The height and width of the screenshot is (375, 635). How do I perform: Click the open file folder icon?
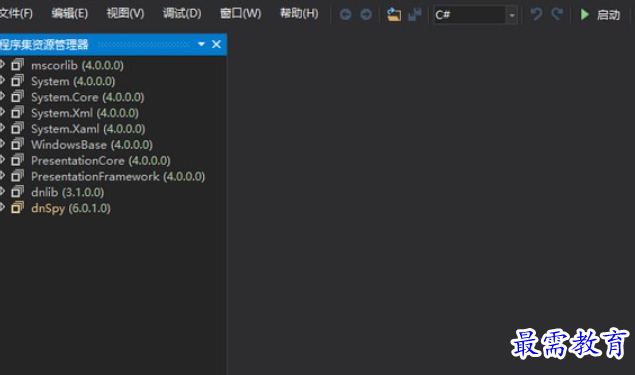[x=394, y=15]
